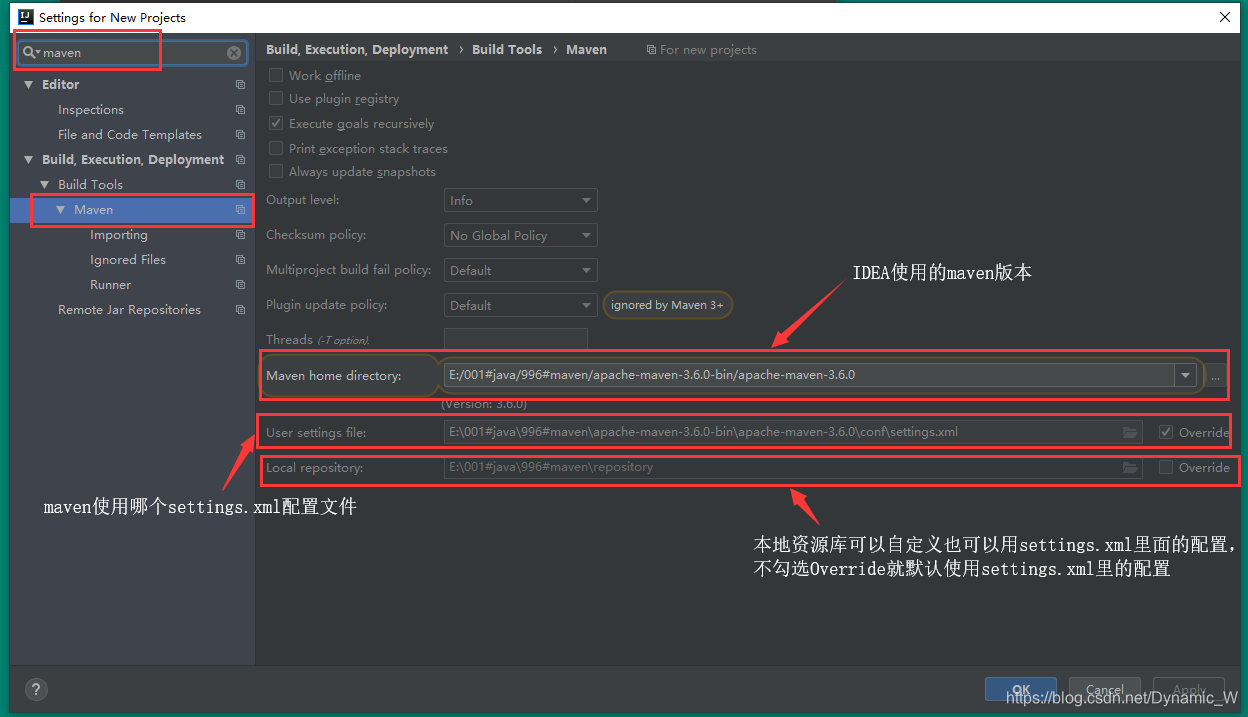
Task: Click Build Tools breadcrumb
Action: click(507, 50)
